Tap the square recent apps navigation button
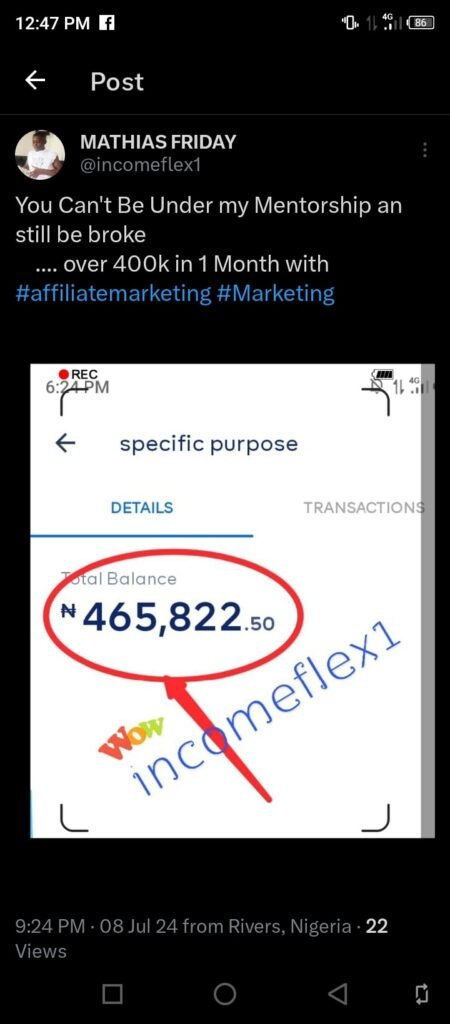The image size is (450, 1024). [112, 994]
